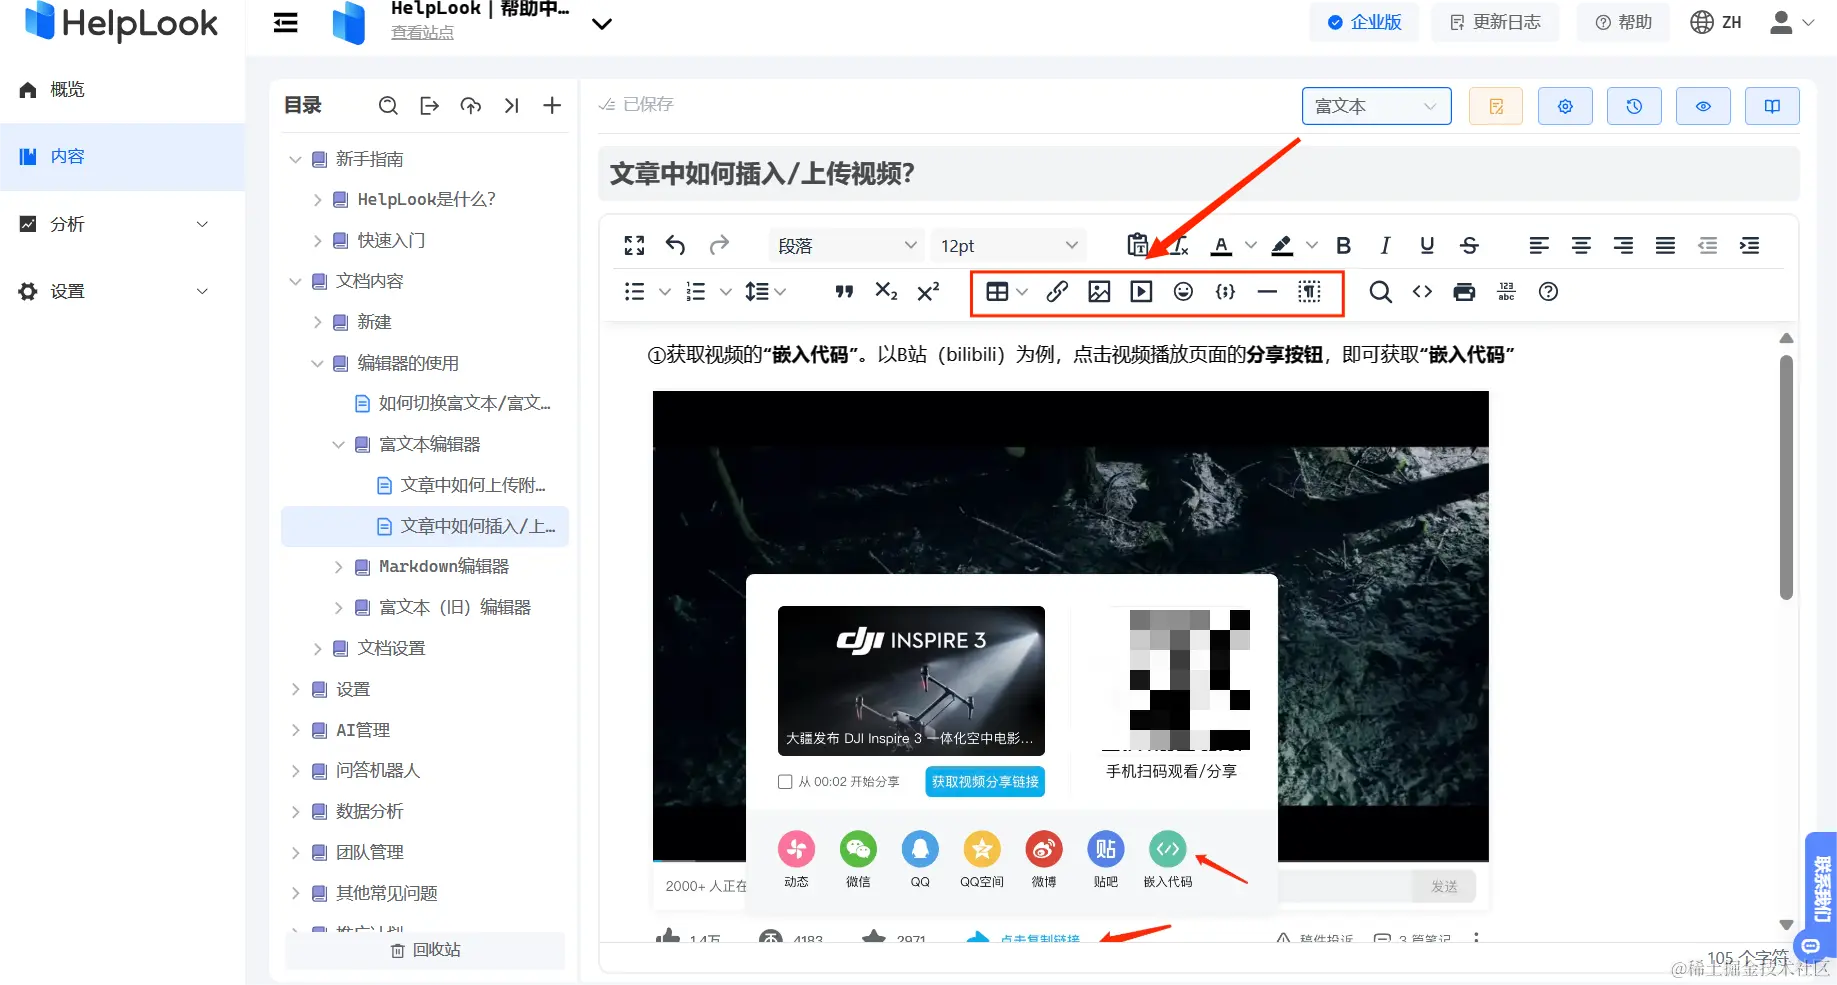Open the user account menu
The width and height of the screenshot is (1837, 985).
pyautogui.click(x=1792, y=22)
